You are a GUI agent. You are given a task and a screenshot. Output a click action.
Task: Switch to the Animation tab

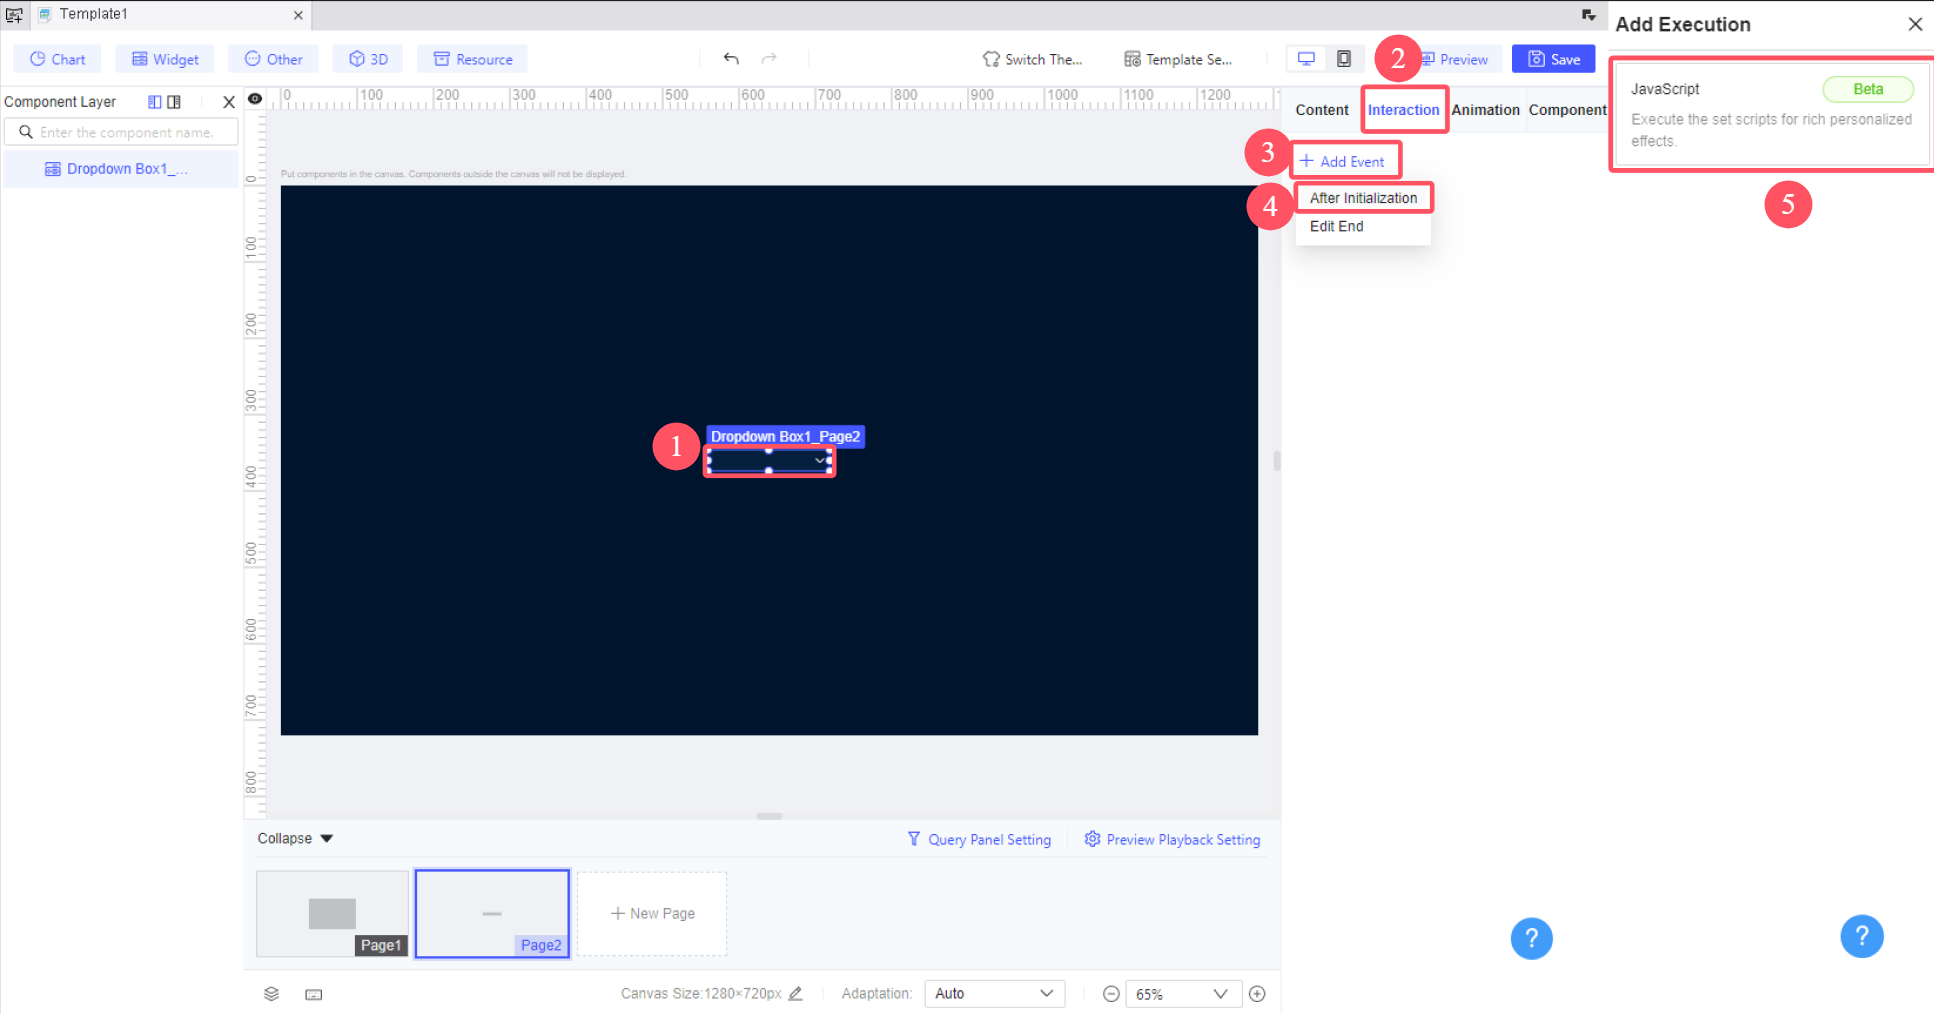[x=1485, y=110]
